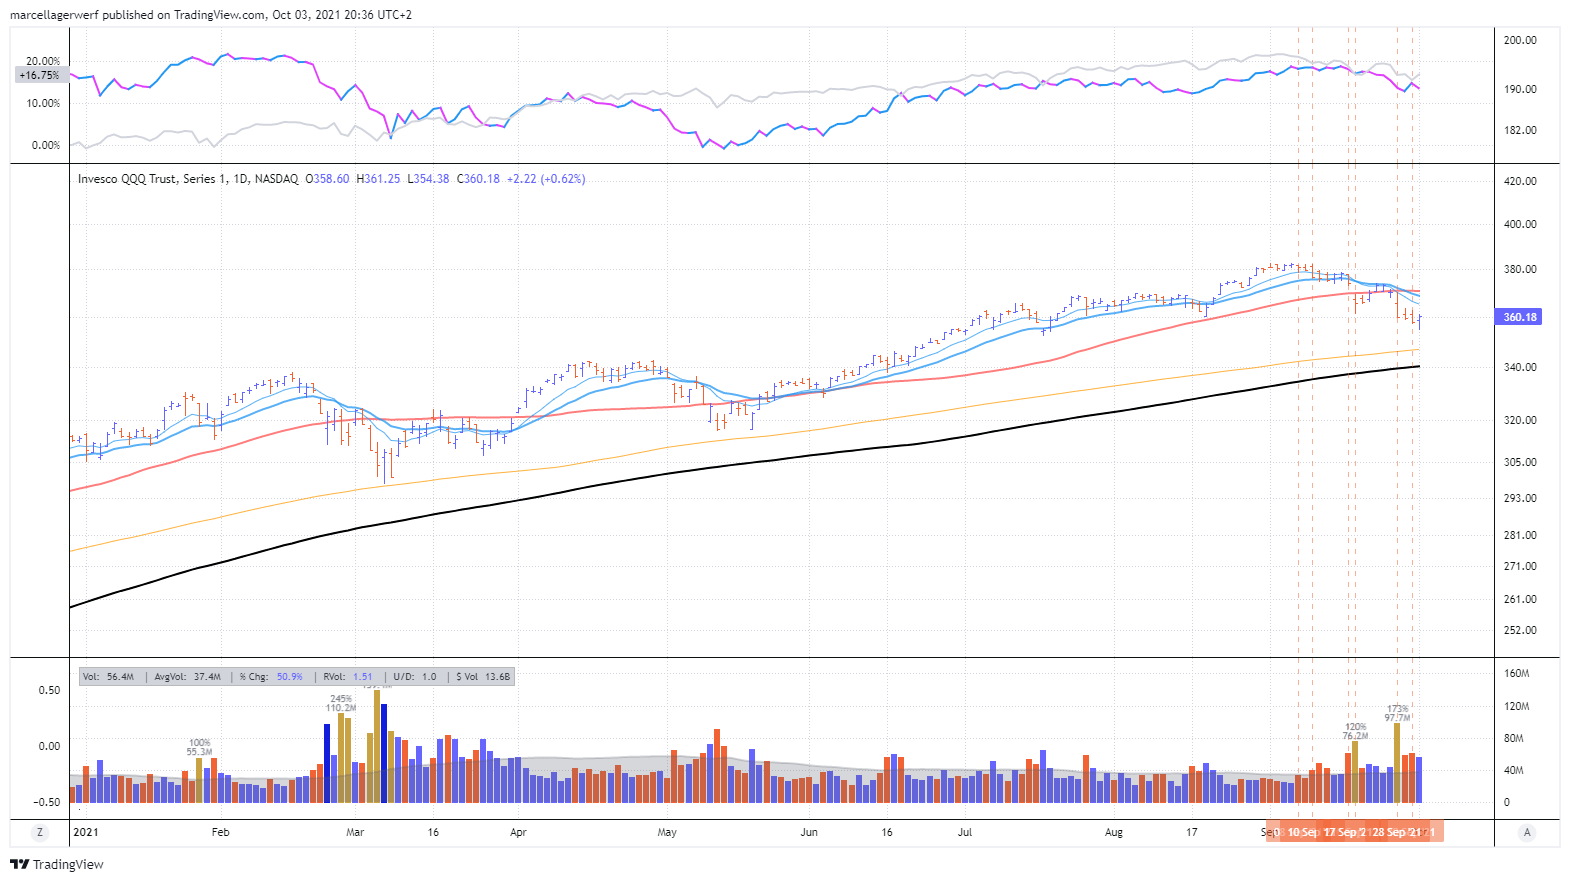Click the Z timezone button
The width and height of the screenshot is (1570, 882).
point(40,832)
